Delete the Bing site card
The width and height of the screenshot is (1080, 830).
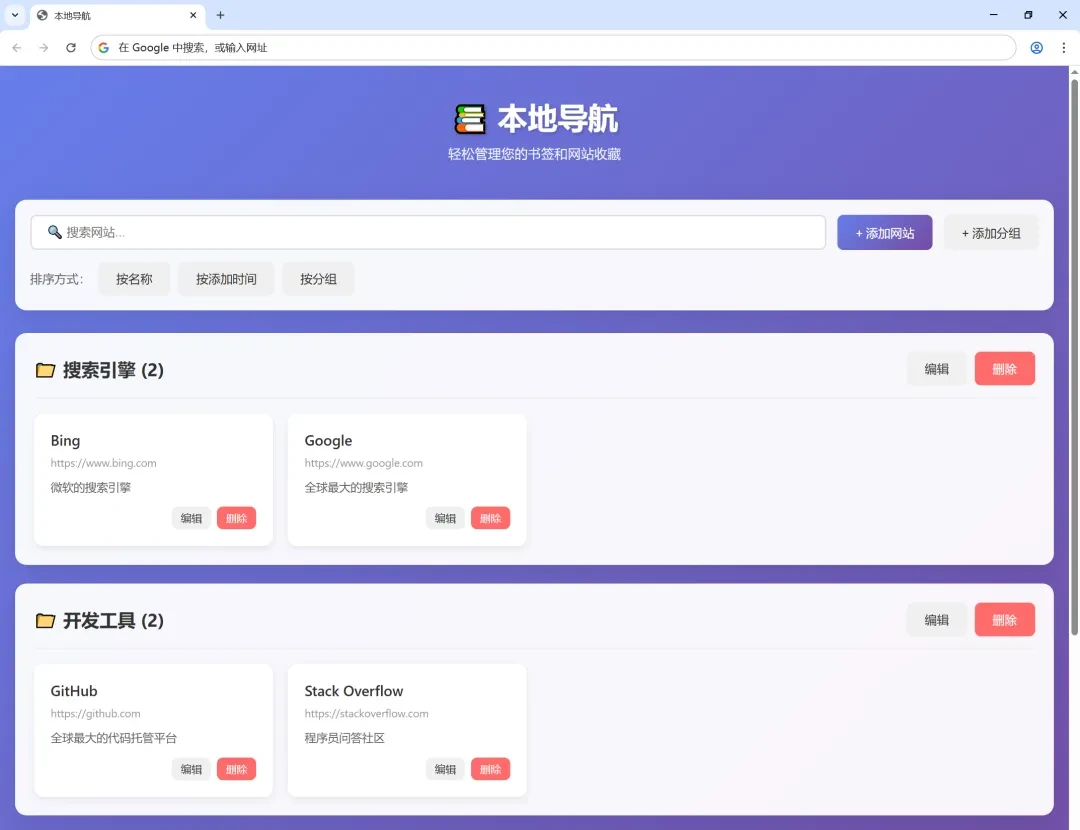(x=236, y=518)
